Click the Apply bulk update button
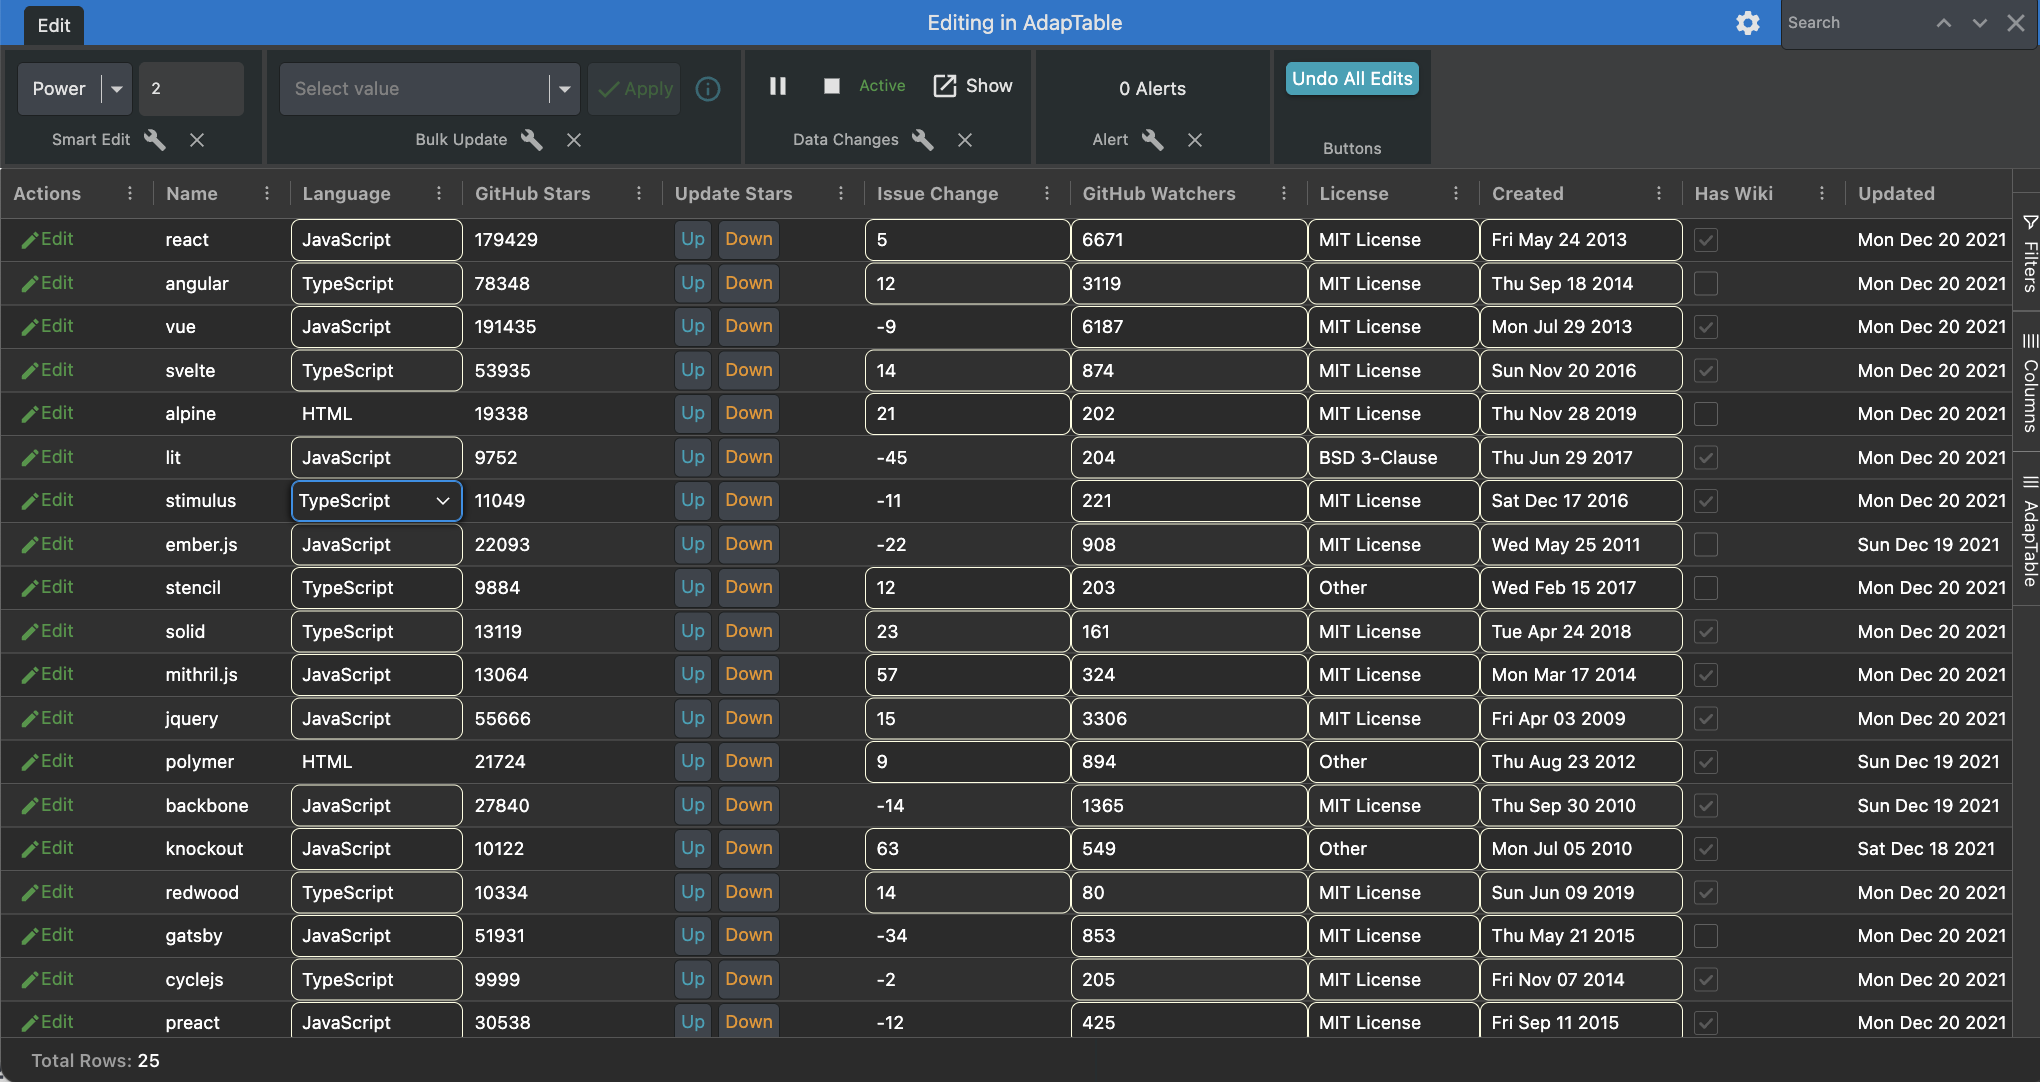This screenshot has width=2040, height=1082. [634, 89]
